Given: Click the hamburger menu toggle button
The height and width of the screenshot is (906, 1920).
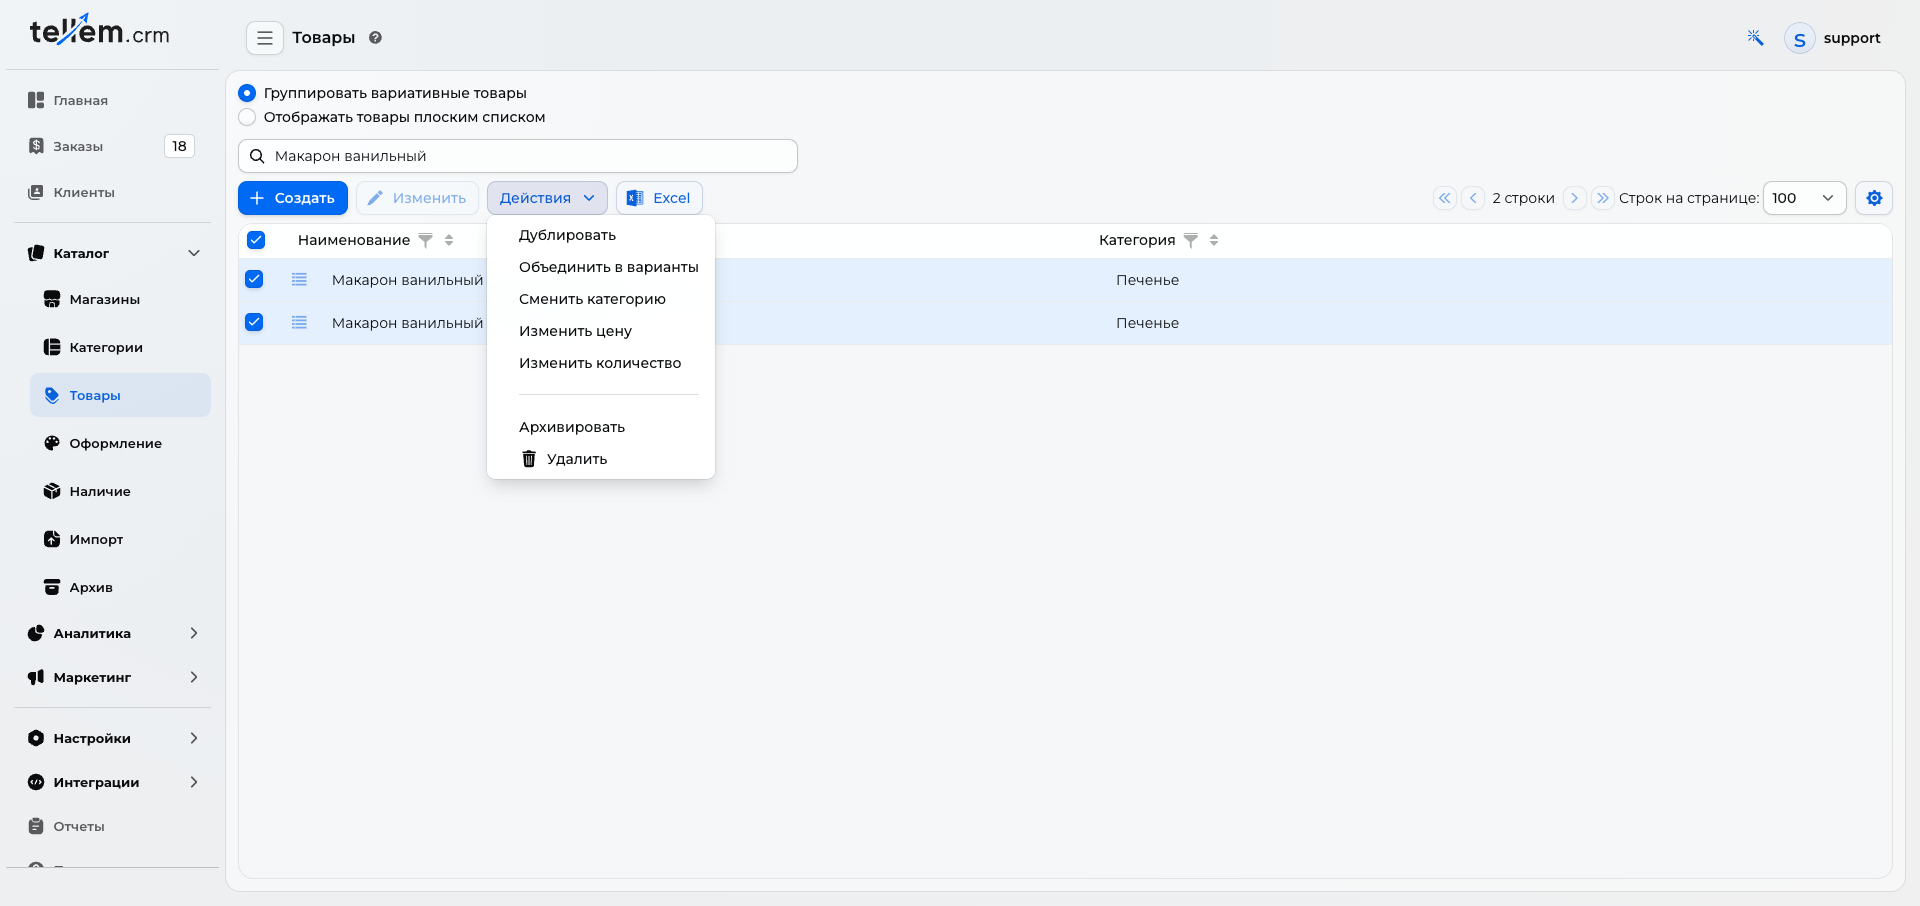Looking at the screenshot, I should coord(265,38).
